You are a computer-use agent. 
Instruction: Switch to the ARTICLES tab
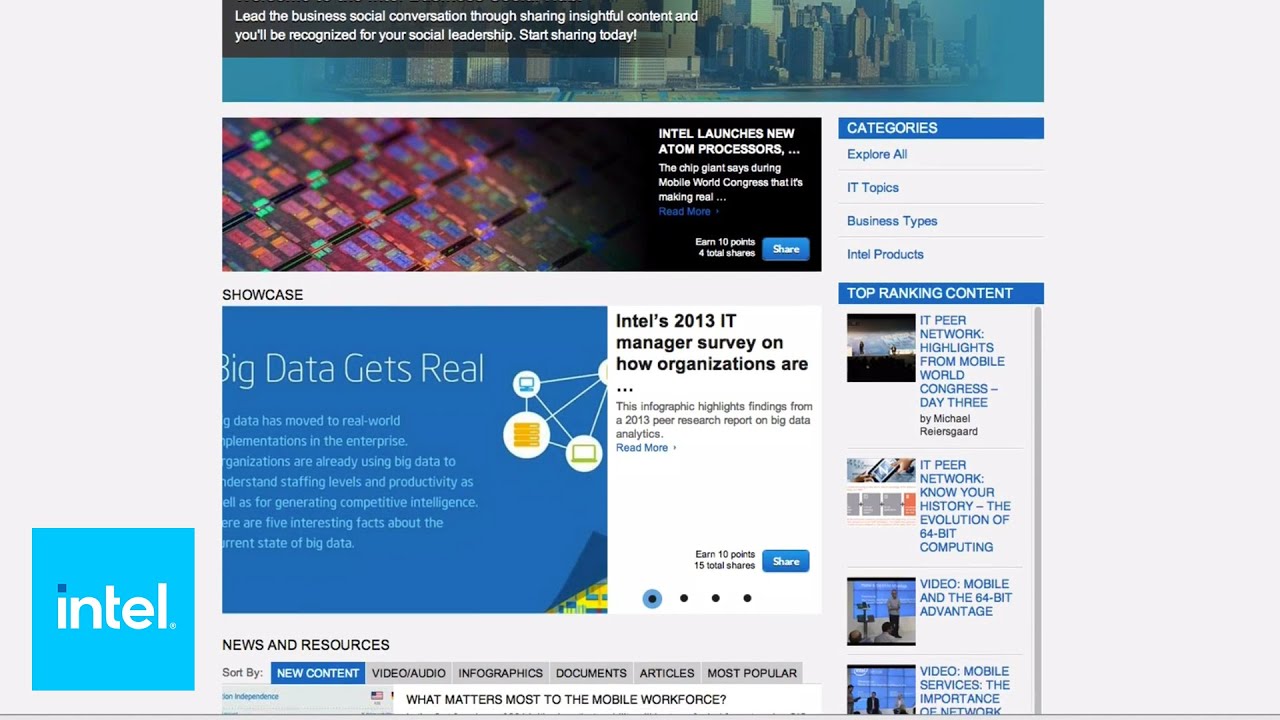pyautogui.click(x=667, y=673)
